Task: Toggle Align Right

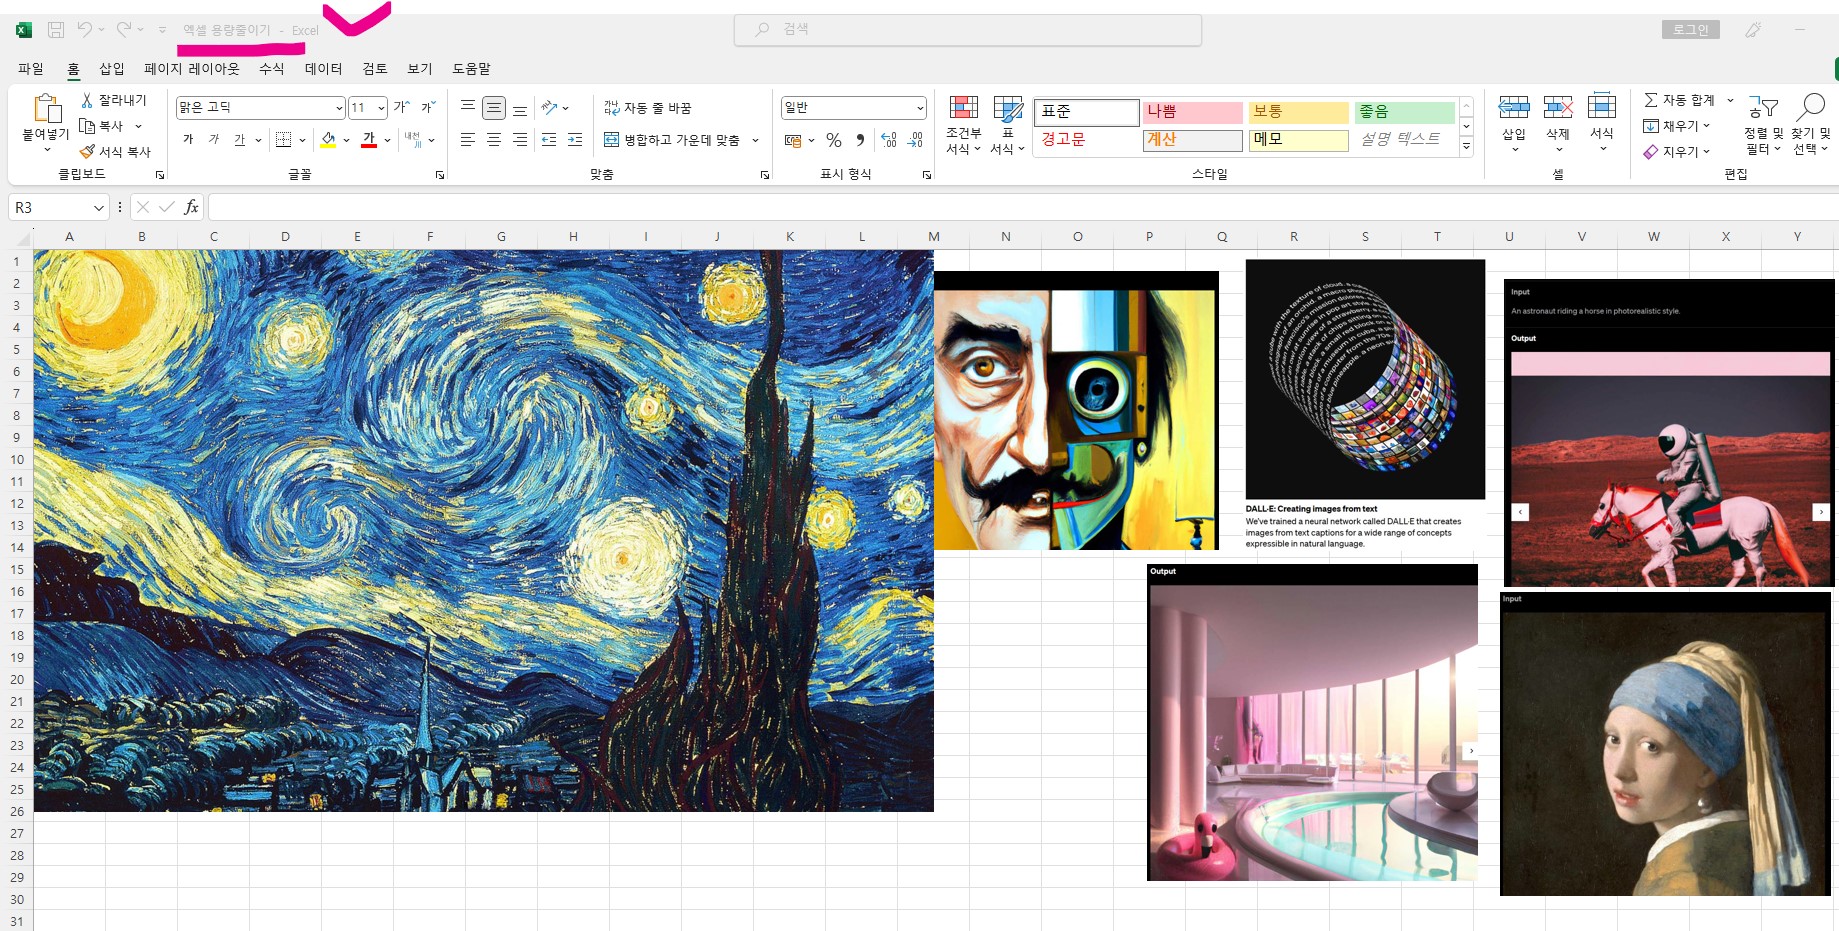Action: 520,140
